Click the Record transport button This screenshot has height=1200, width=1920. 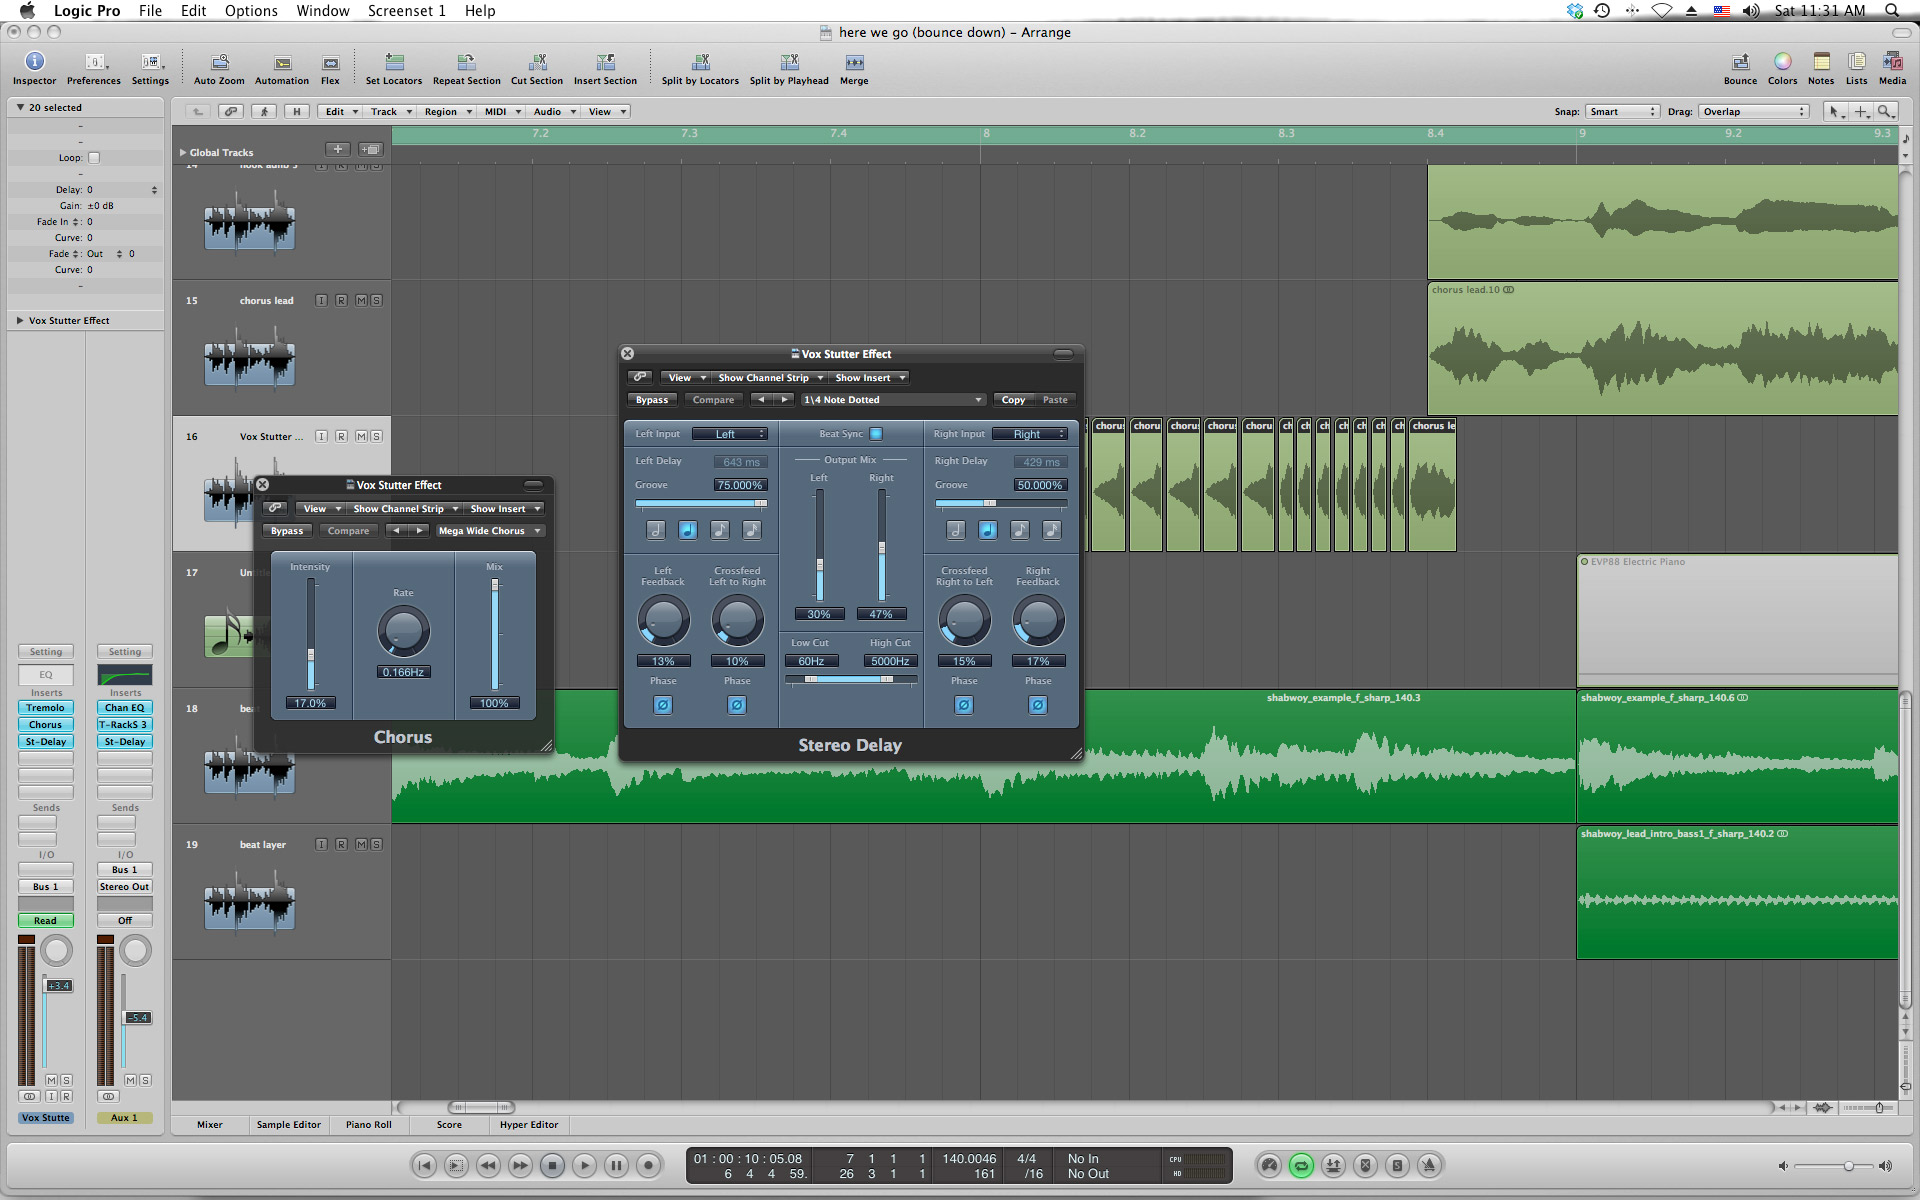(x=649, y=1165)
